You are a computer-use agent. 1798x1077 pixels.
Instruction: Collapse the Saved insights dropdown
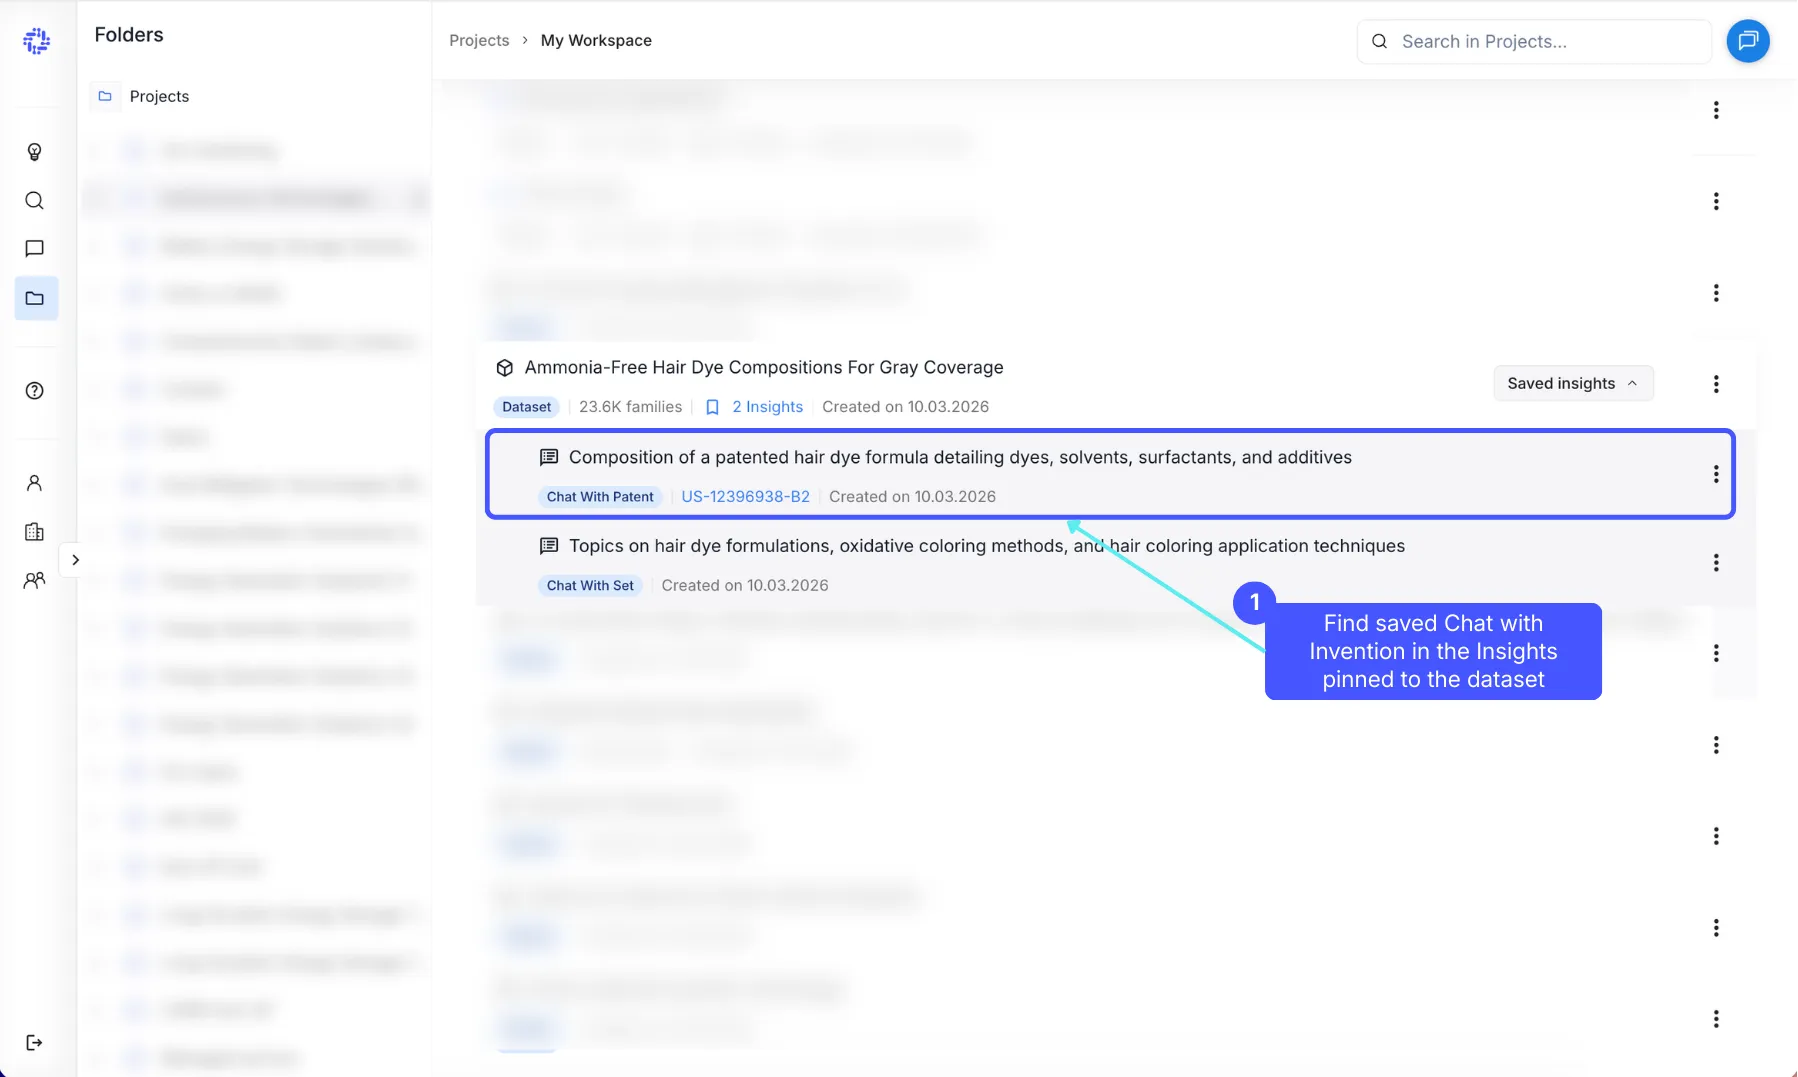coord(1573,383)
